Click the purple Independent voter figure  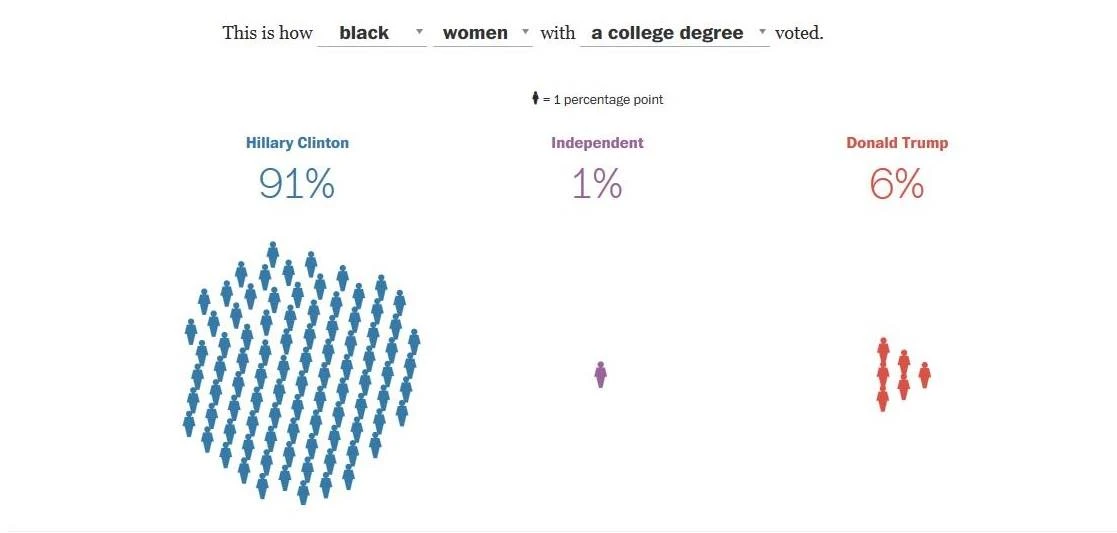pyautogui.click(x=600, y=374)
